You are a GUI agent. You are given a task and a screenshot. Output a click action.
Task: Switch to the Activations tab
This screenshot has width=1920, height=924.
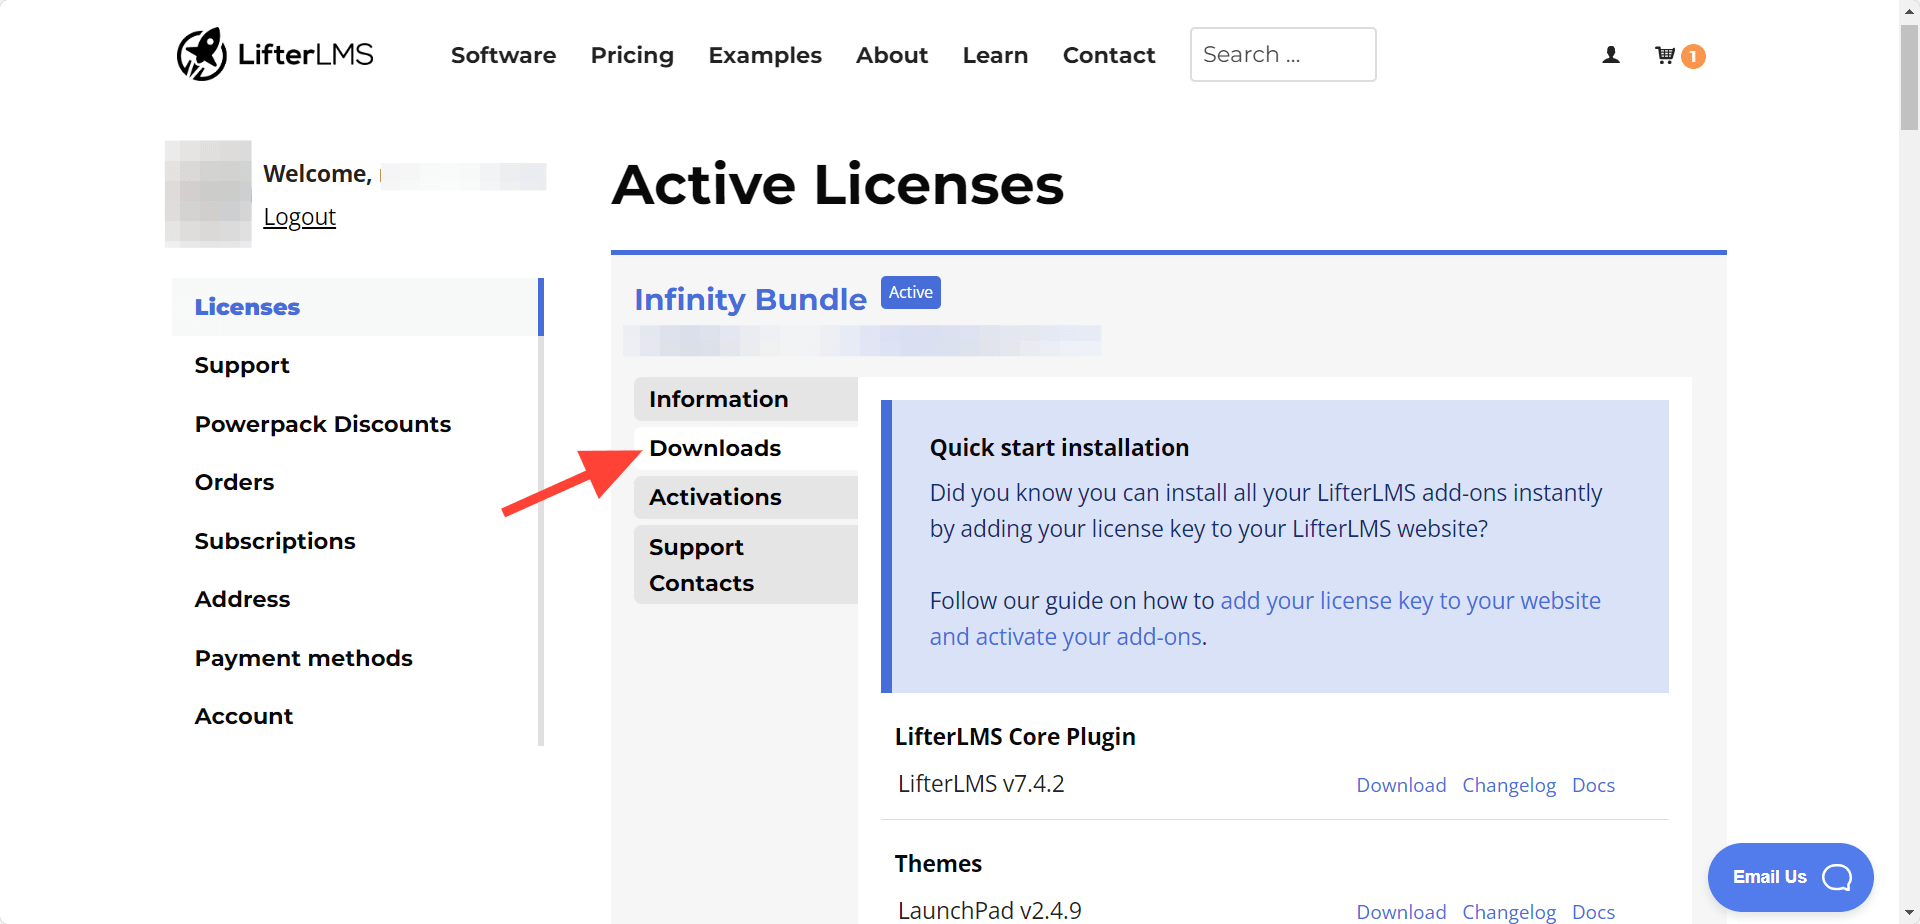click(x=746, y=497)
